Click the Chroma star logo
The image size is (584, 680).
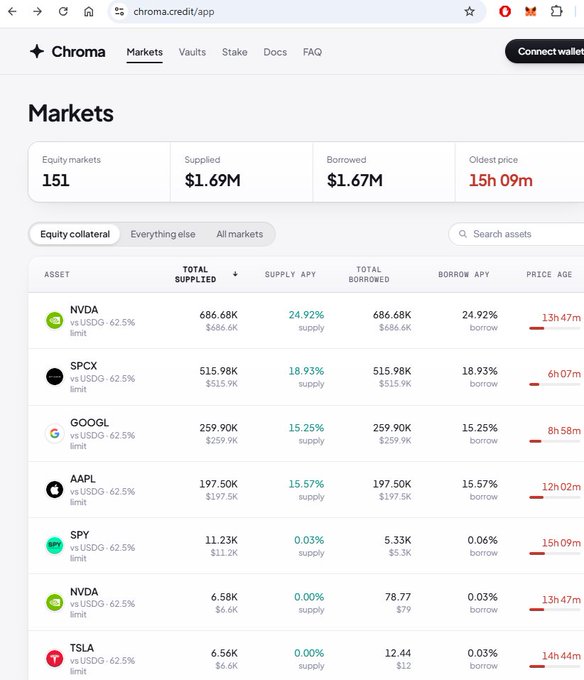click(x=37, y=52)
